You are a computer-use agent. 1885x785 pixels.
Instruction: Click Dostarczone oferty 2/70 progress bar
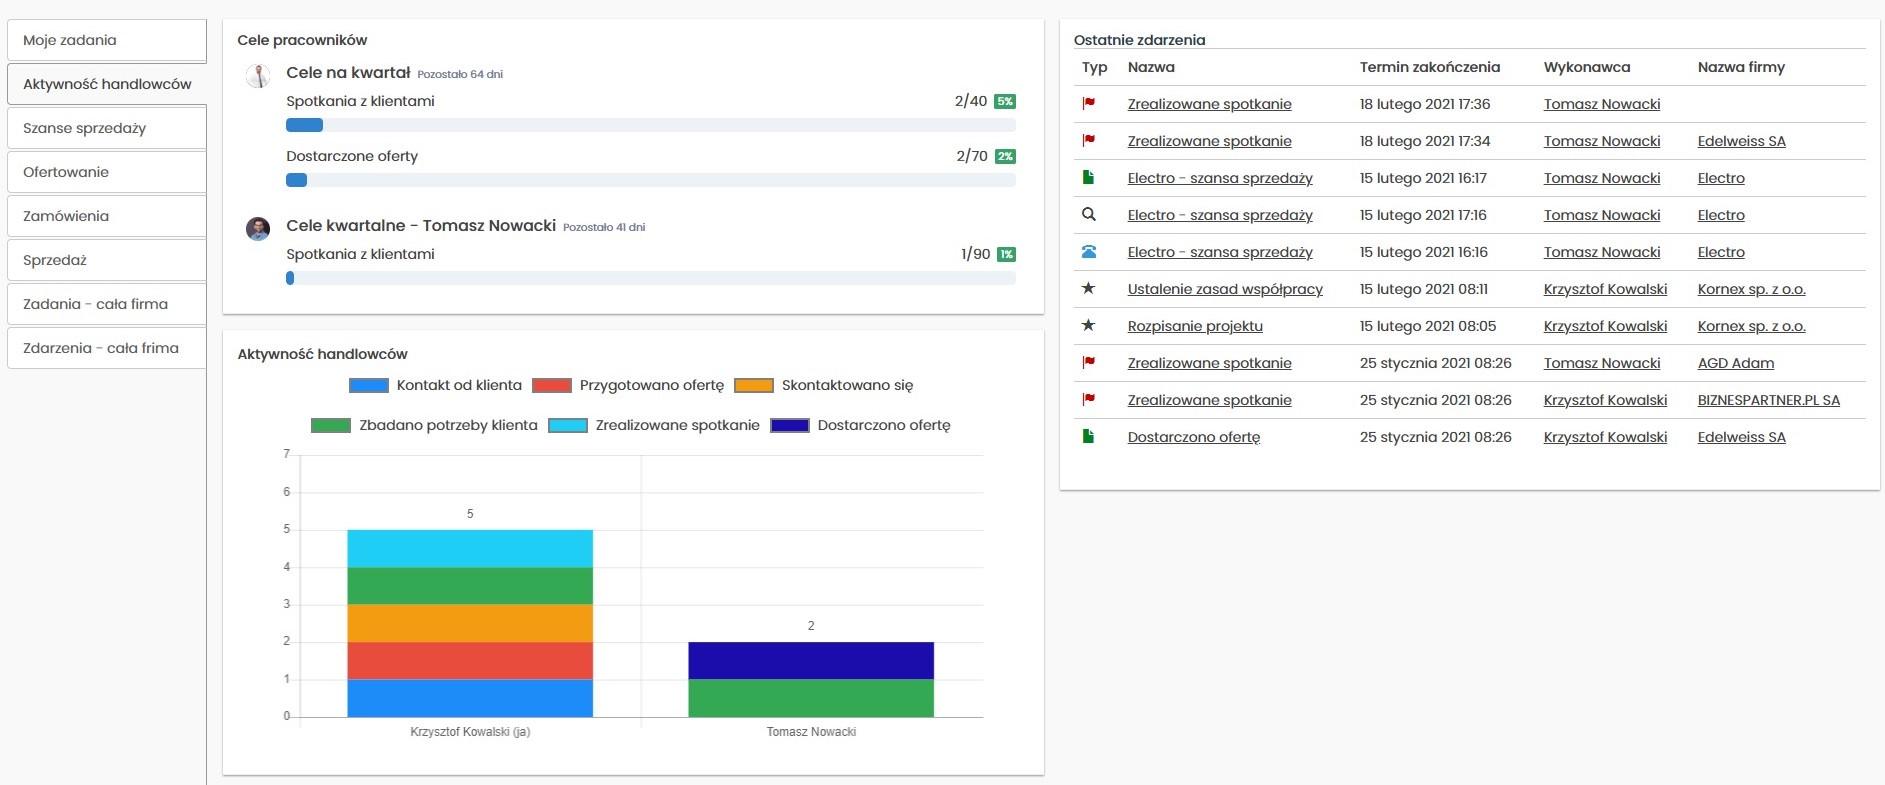651,180
